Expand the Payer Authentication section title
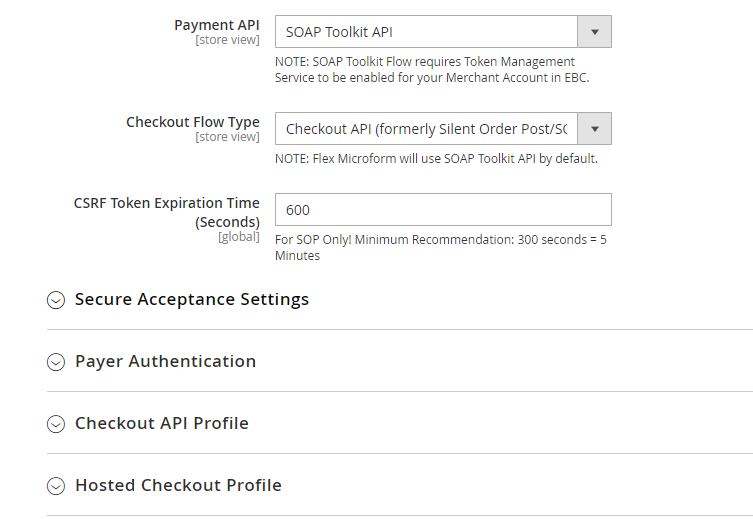Screen dimensions: 753x519 (165, 361)
